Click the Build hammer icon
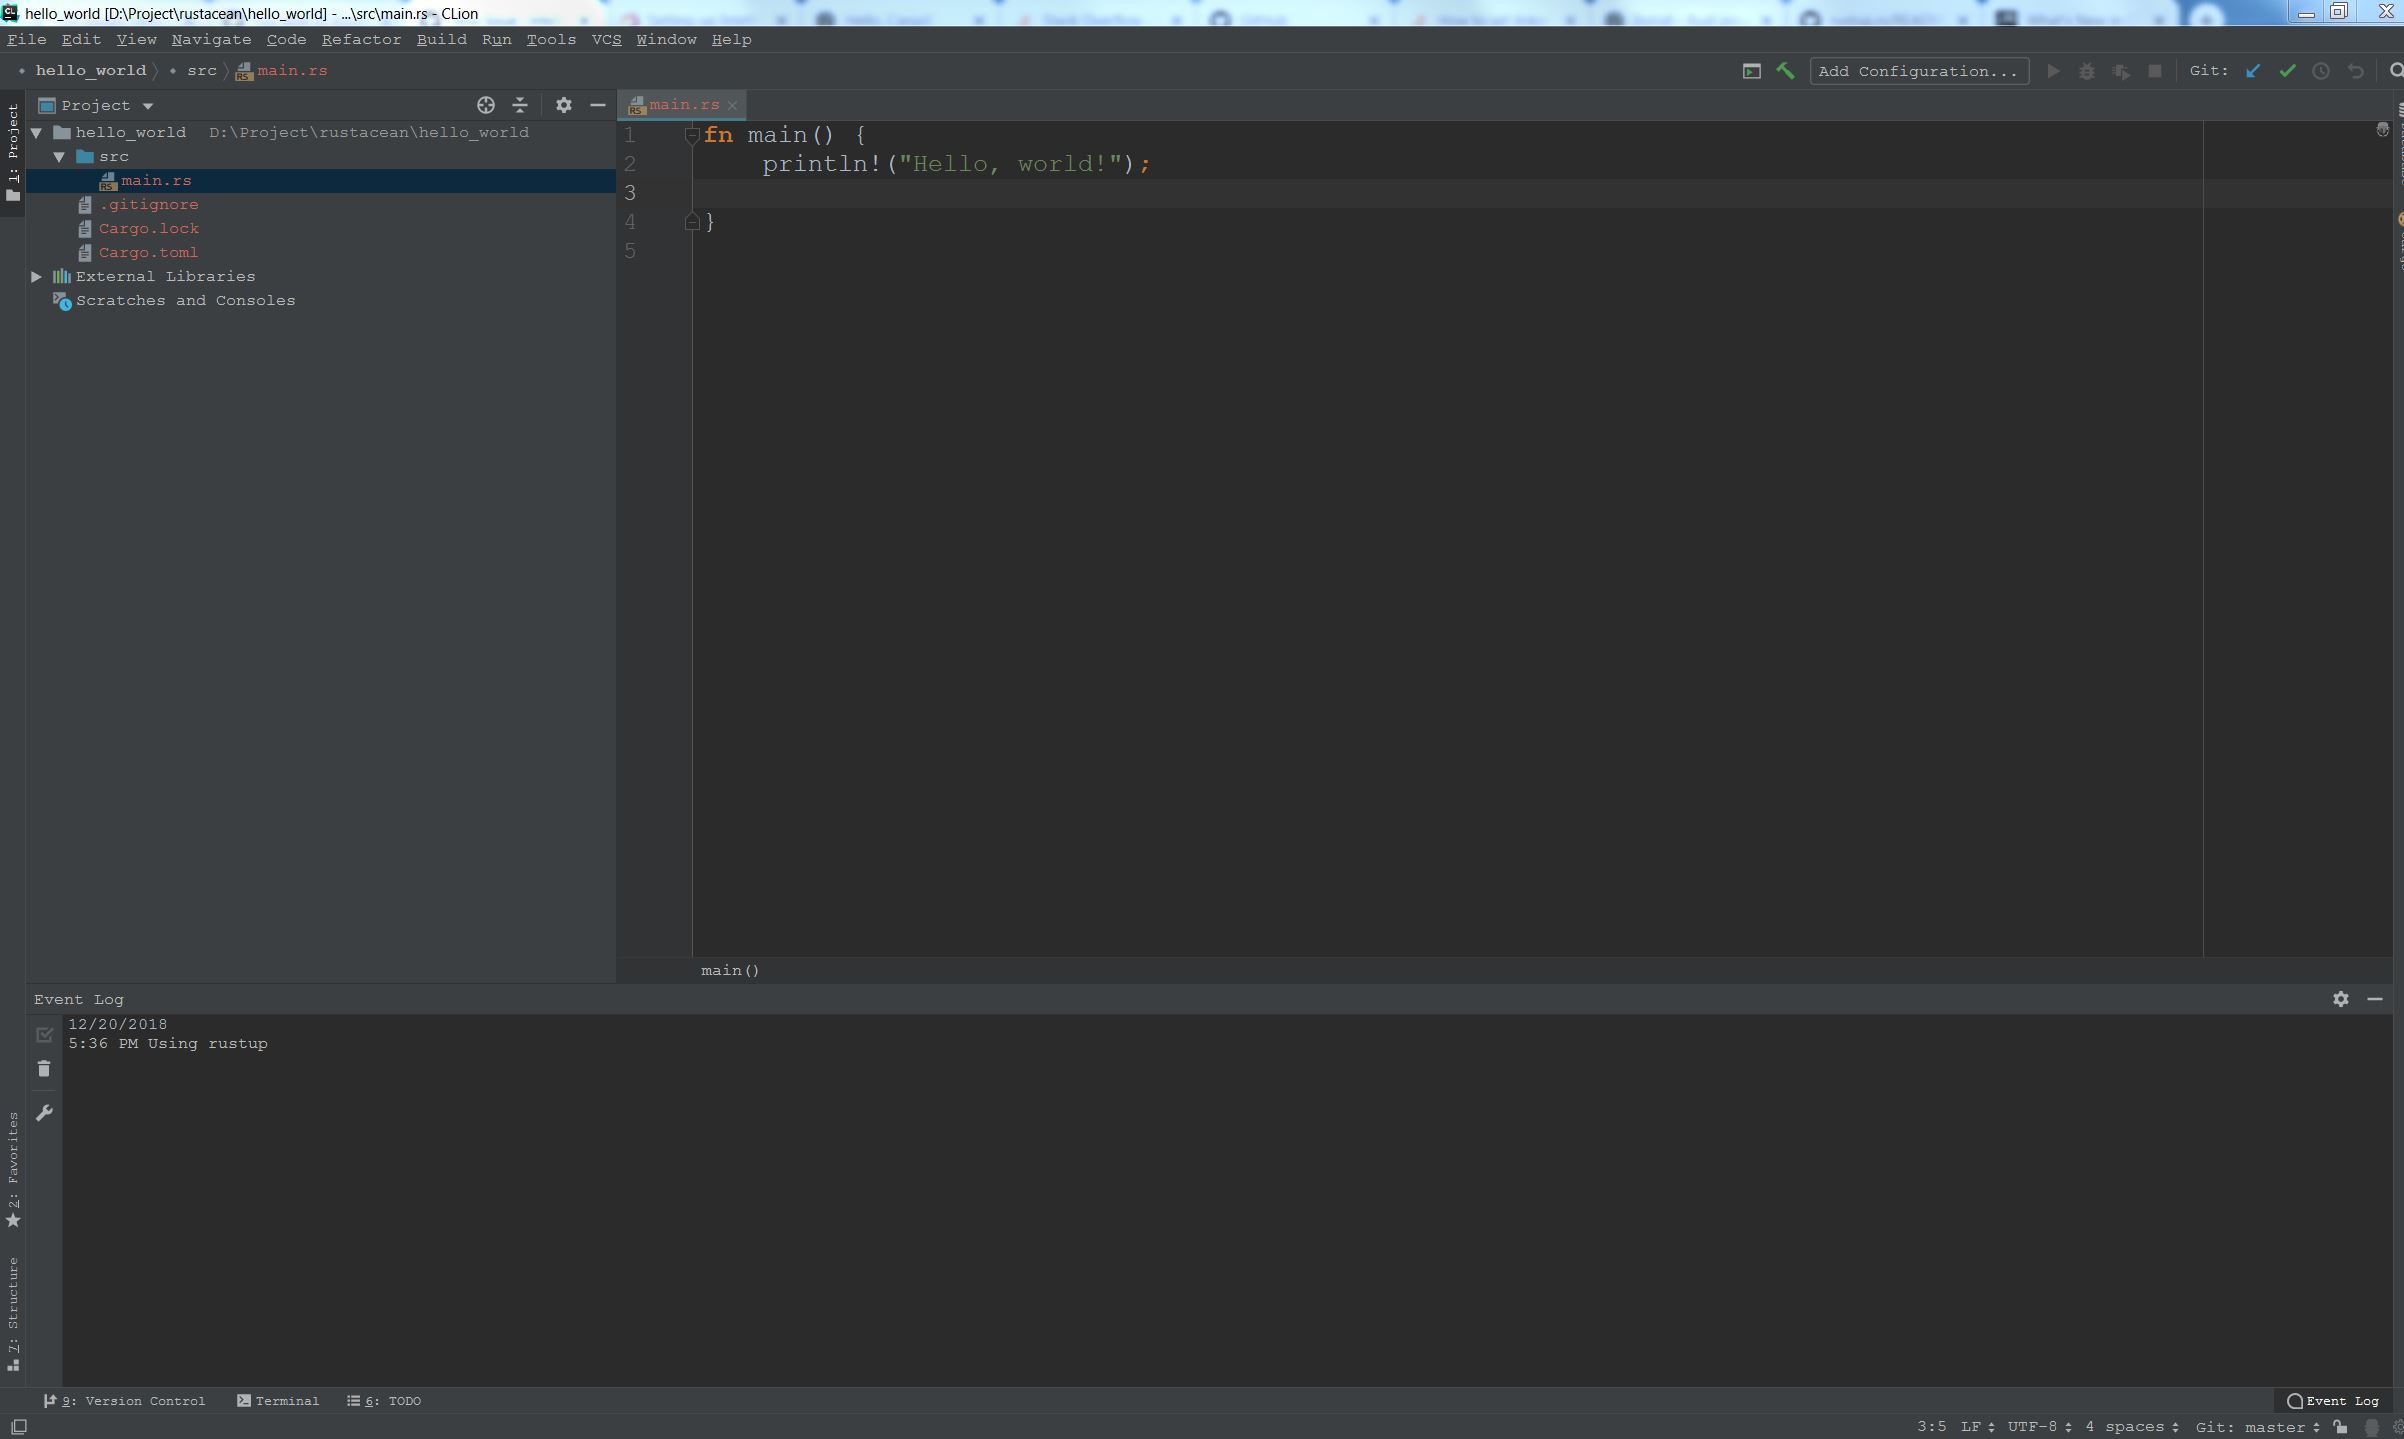 [x=1785, y=71]
